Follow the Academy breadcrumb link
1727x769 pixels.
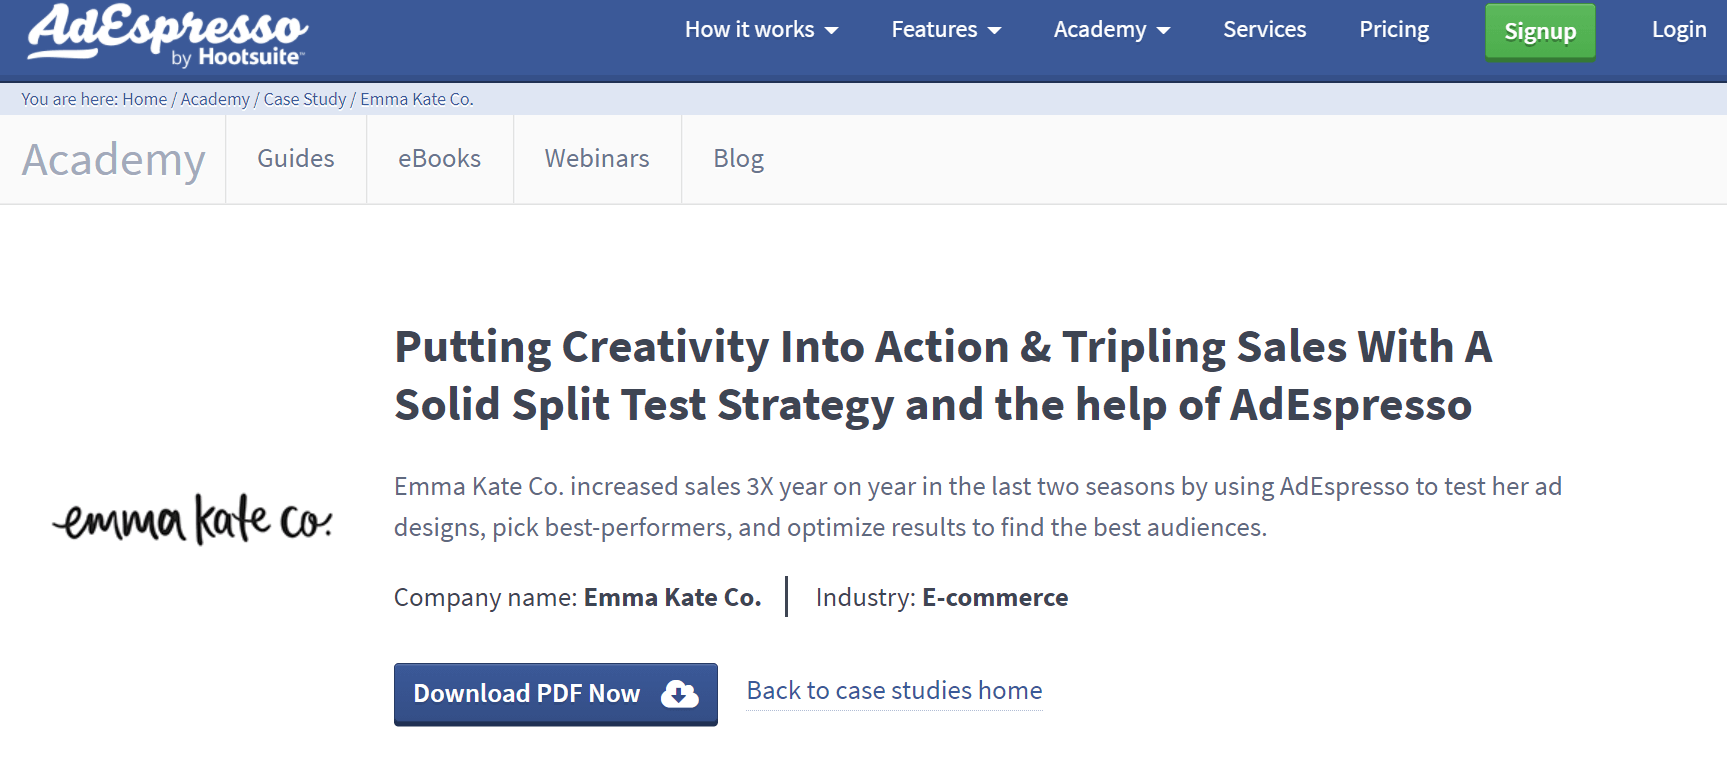click(215, 99)
